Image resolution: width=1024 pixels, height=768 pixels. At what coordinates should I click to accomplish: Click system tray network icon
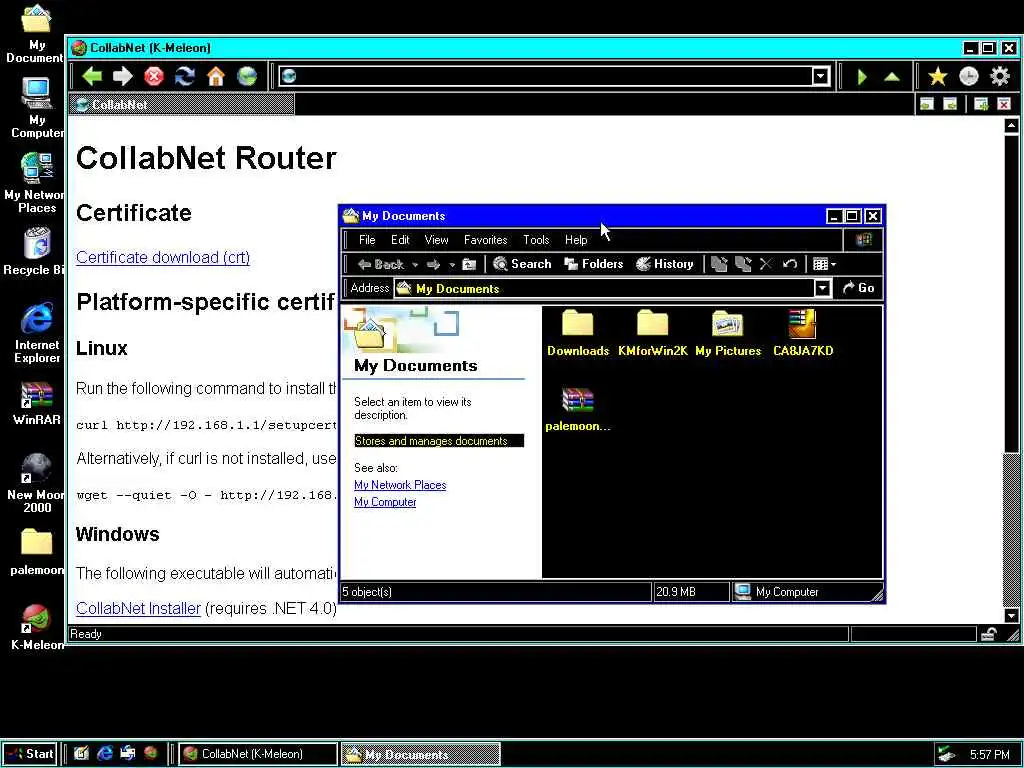point(946,754)
